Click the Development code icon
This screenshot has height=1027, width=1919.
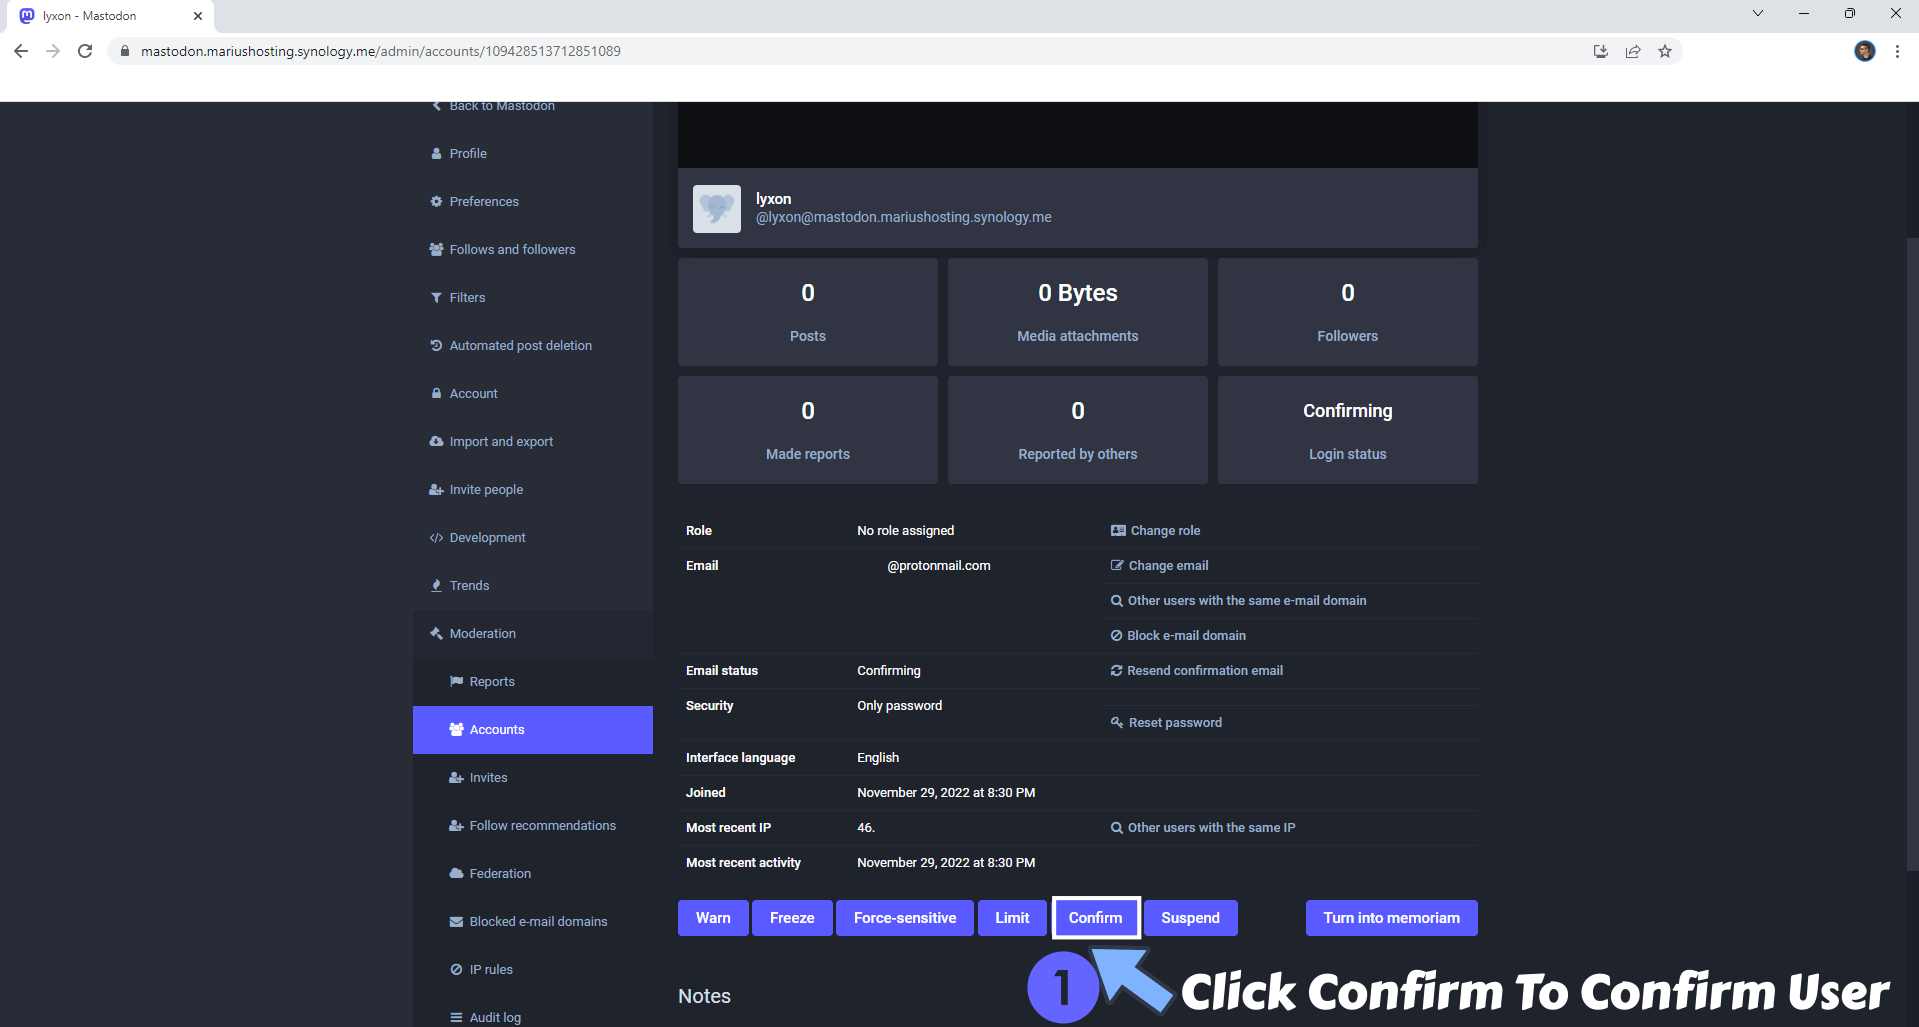pyautogui.click(x=436, y=538)
